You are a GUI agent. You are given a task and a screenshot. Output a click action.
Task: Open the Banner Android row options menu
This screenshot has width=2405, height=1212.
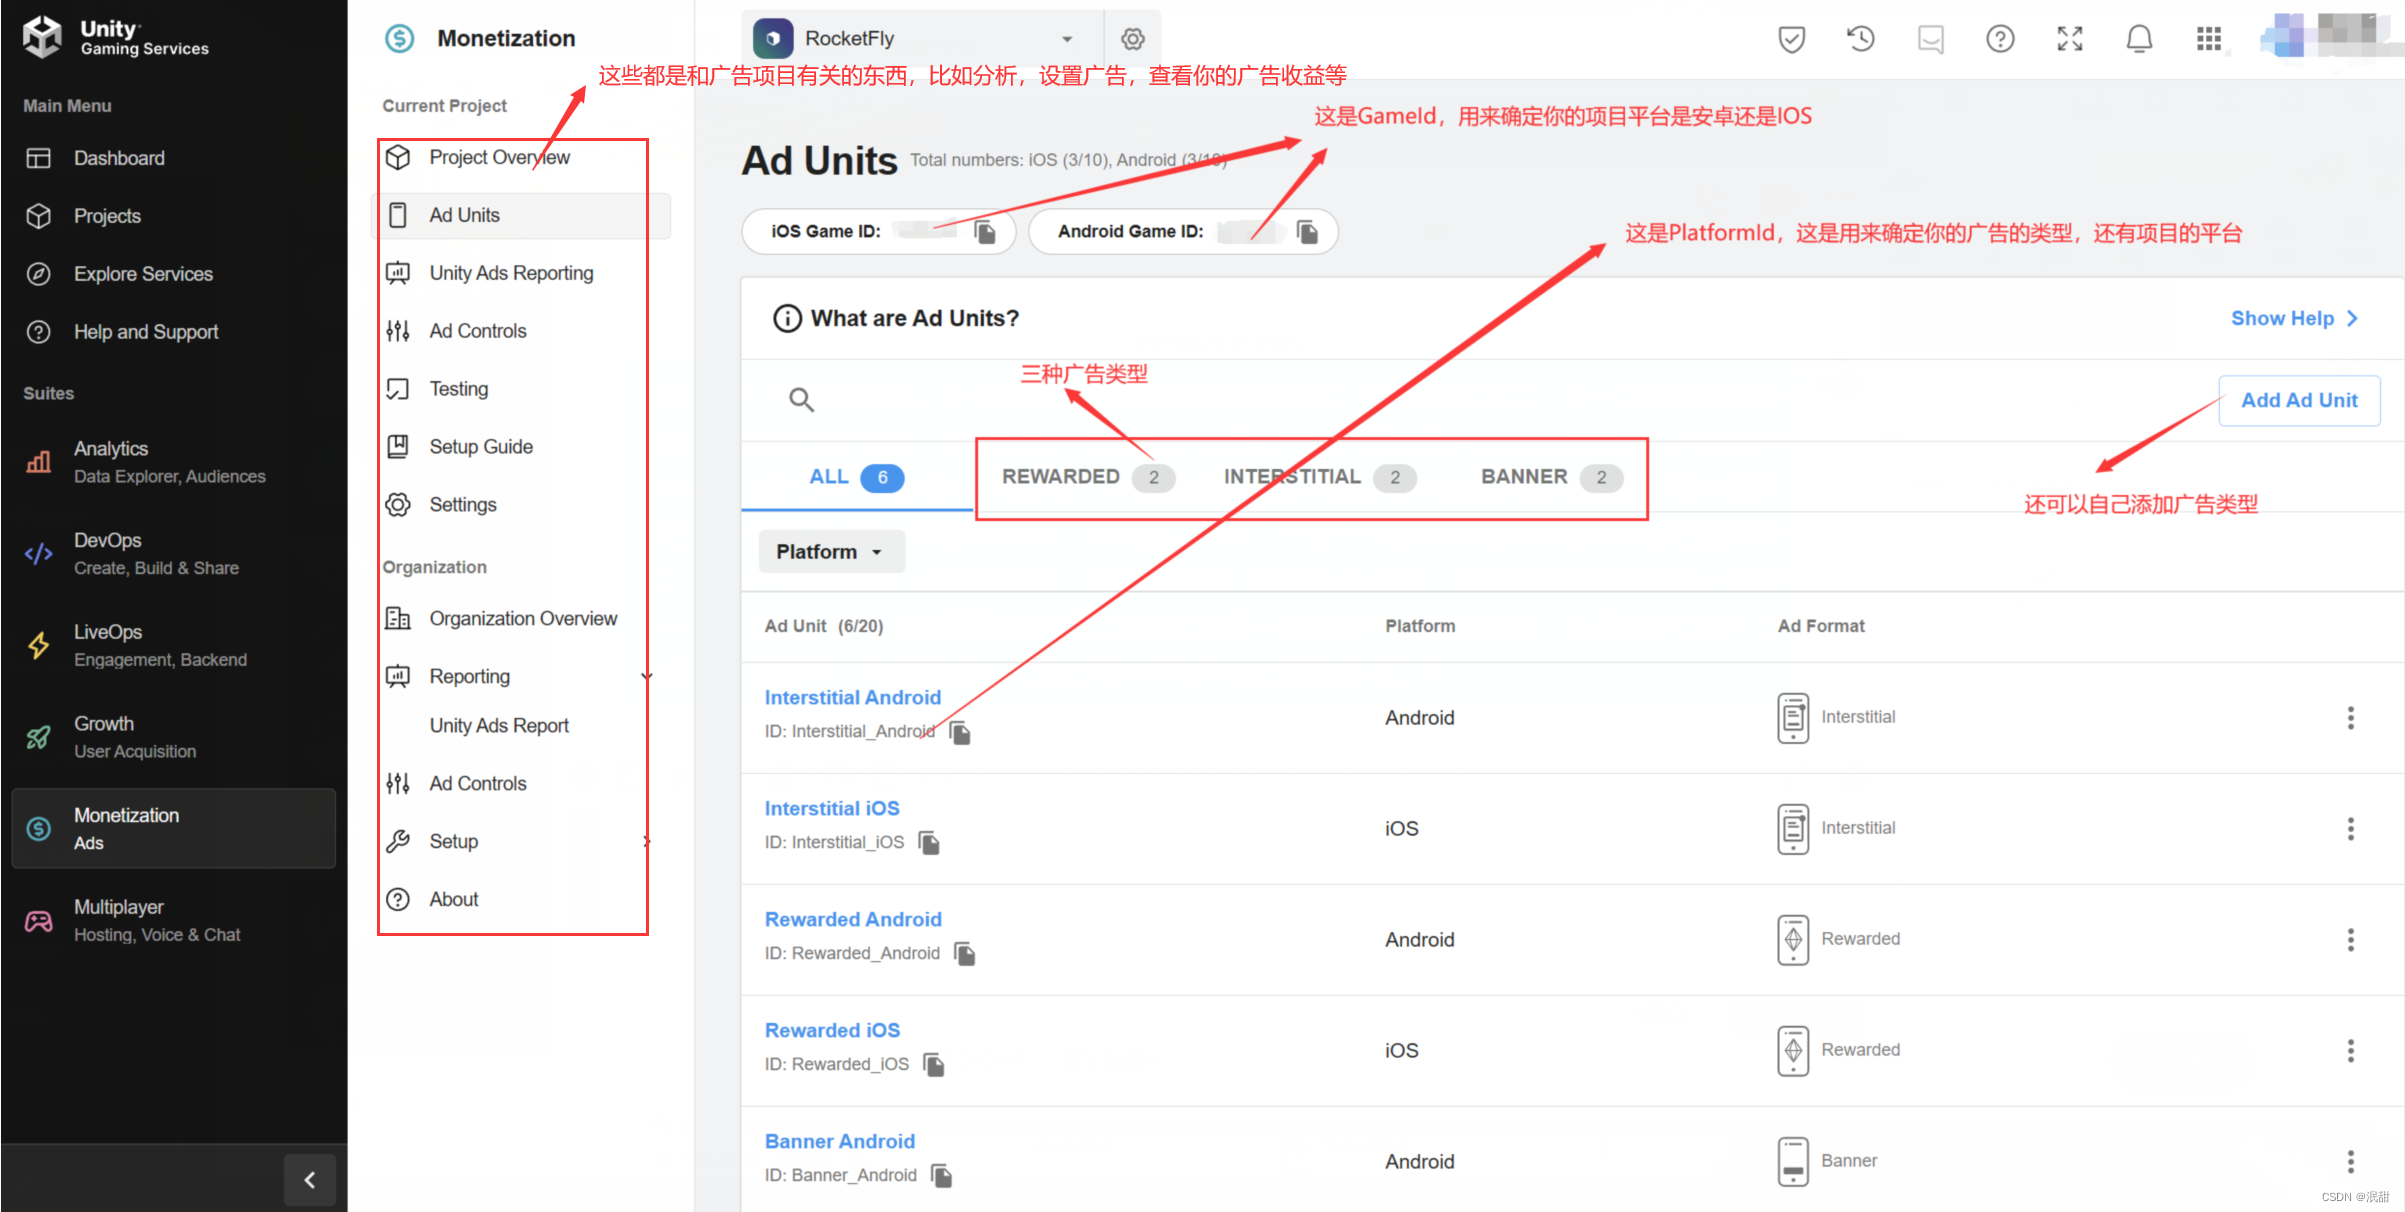[x=2350, y=1161]
